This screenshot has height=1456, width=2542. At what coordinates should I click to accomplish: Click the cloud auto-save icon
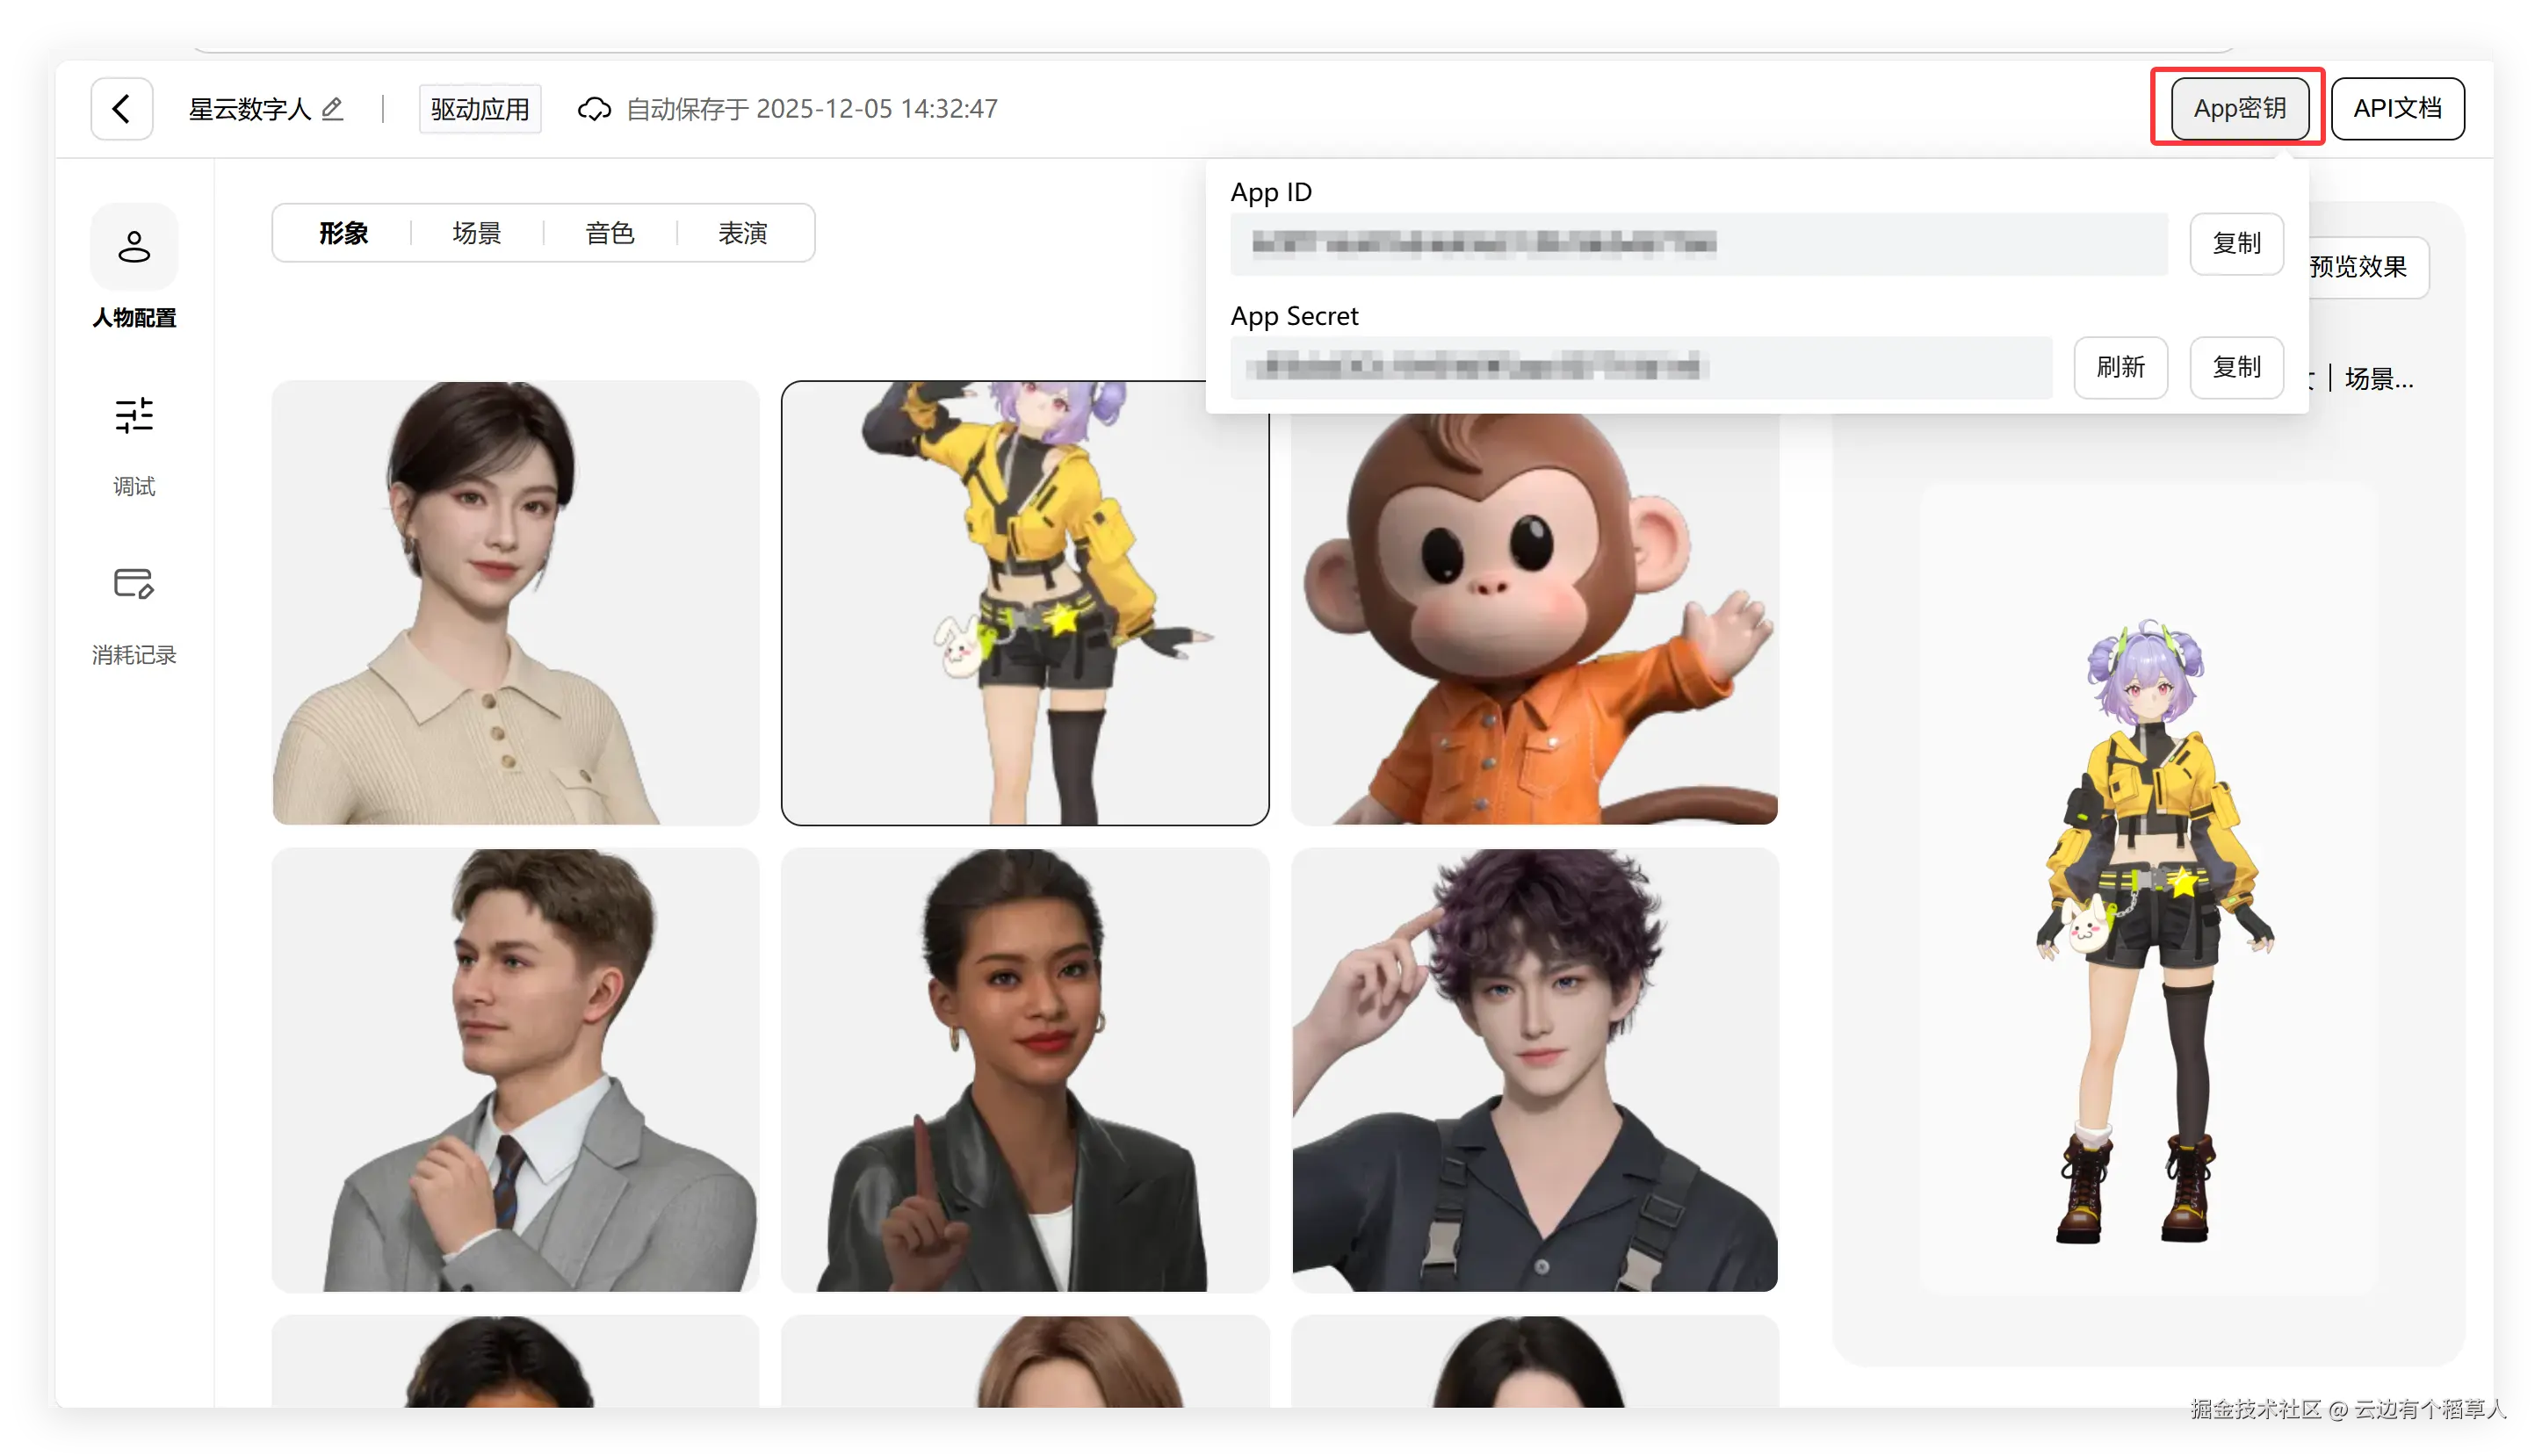click(594, 108)
